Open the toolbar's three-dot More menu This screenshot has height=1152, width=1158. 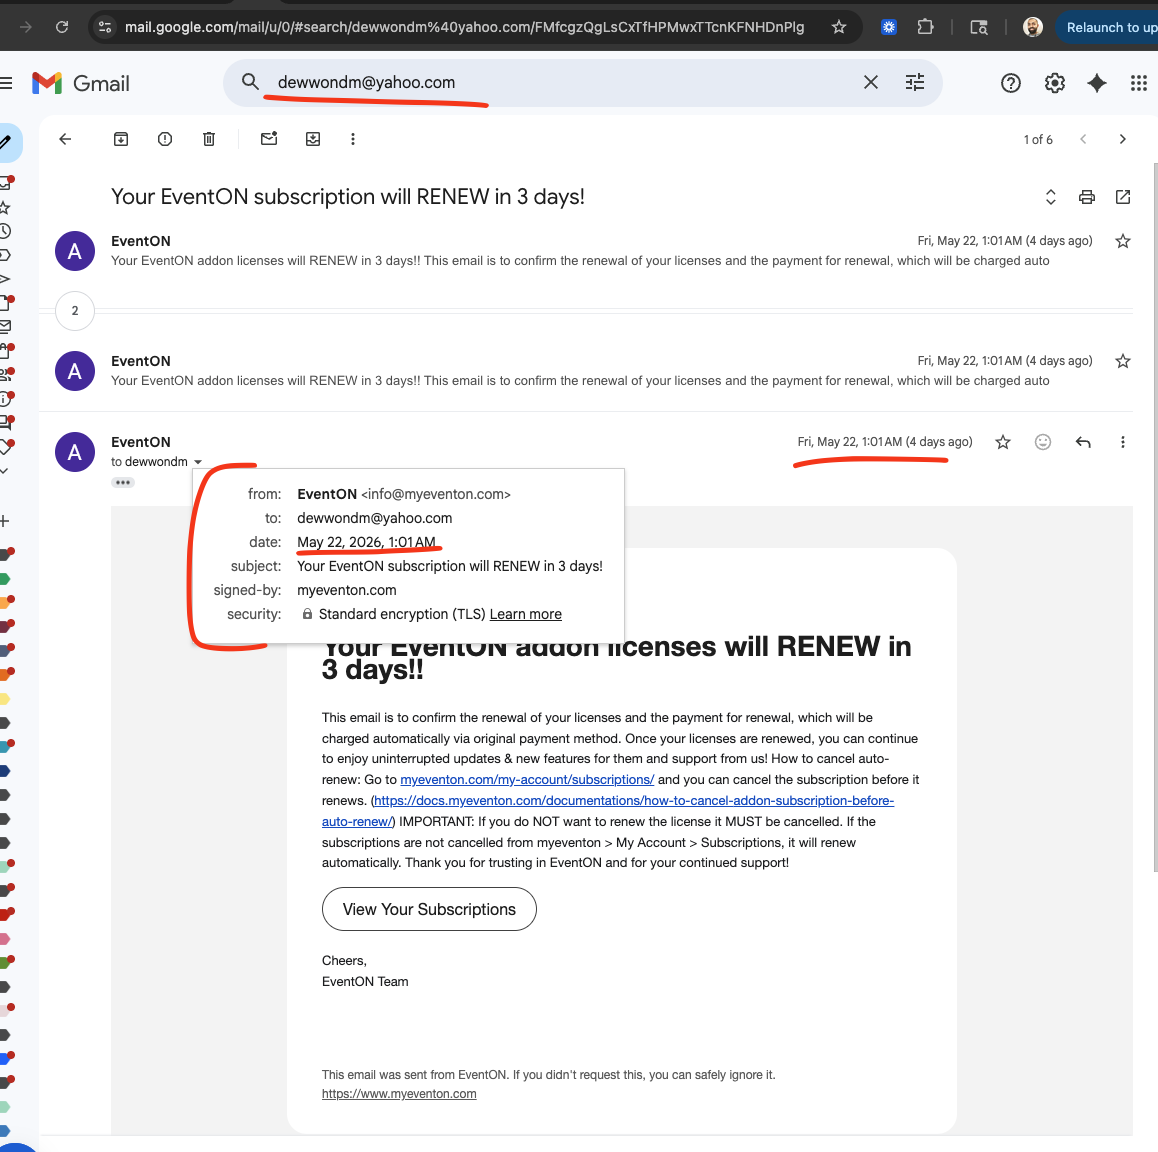(x=352, y=139)
